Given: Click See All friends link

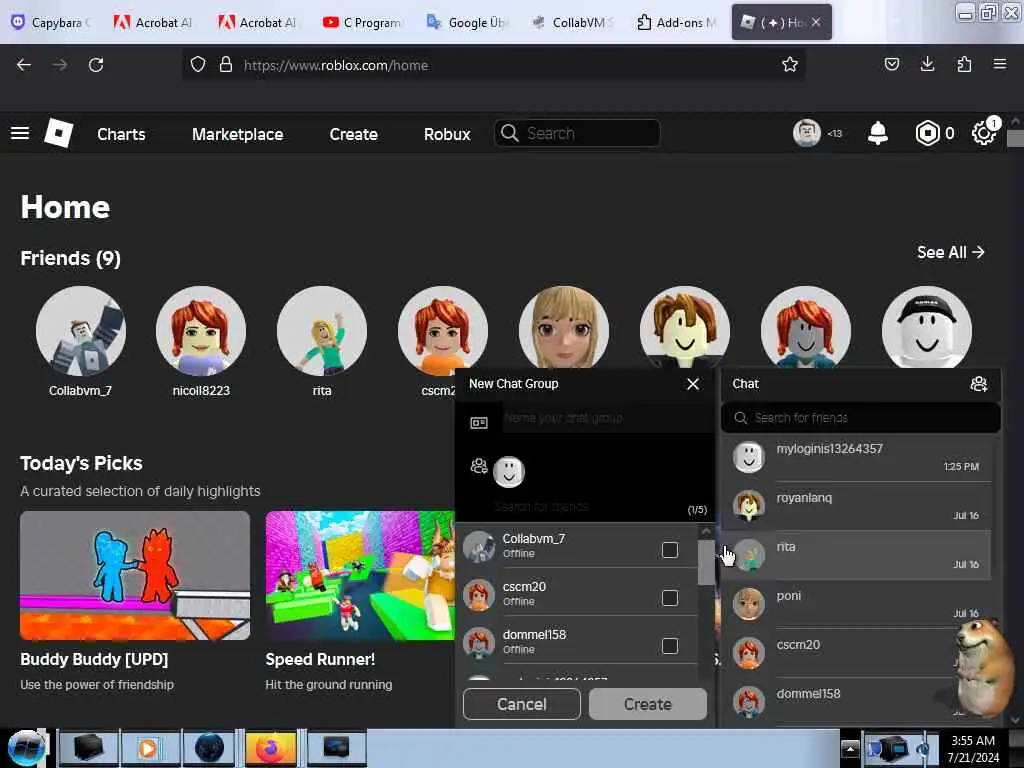Looking at the screenshot, I should coord(950,252).
